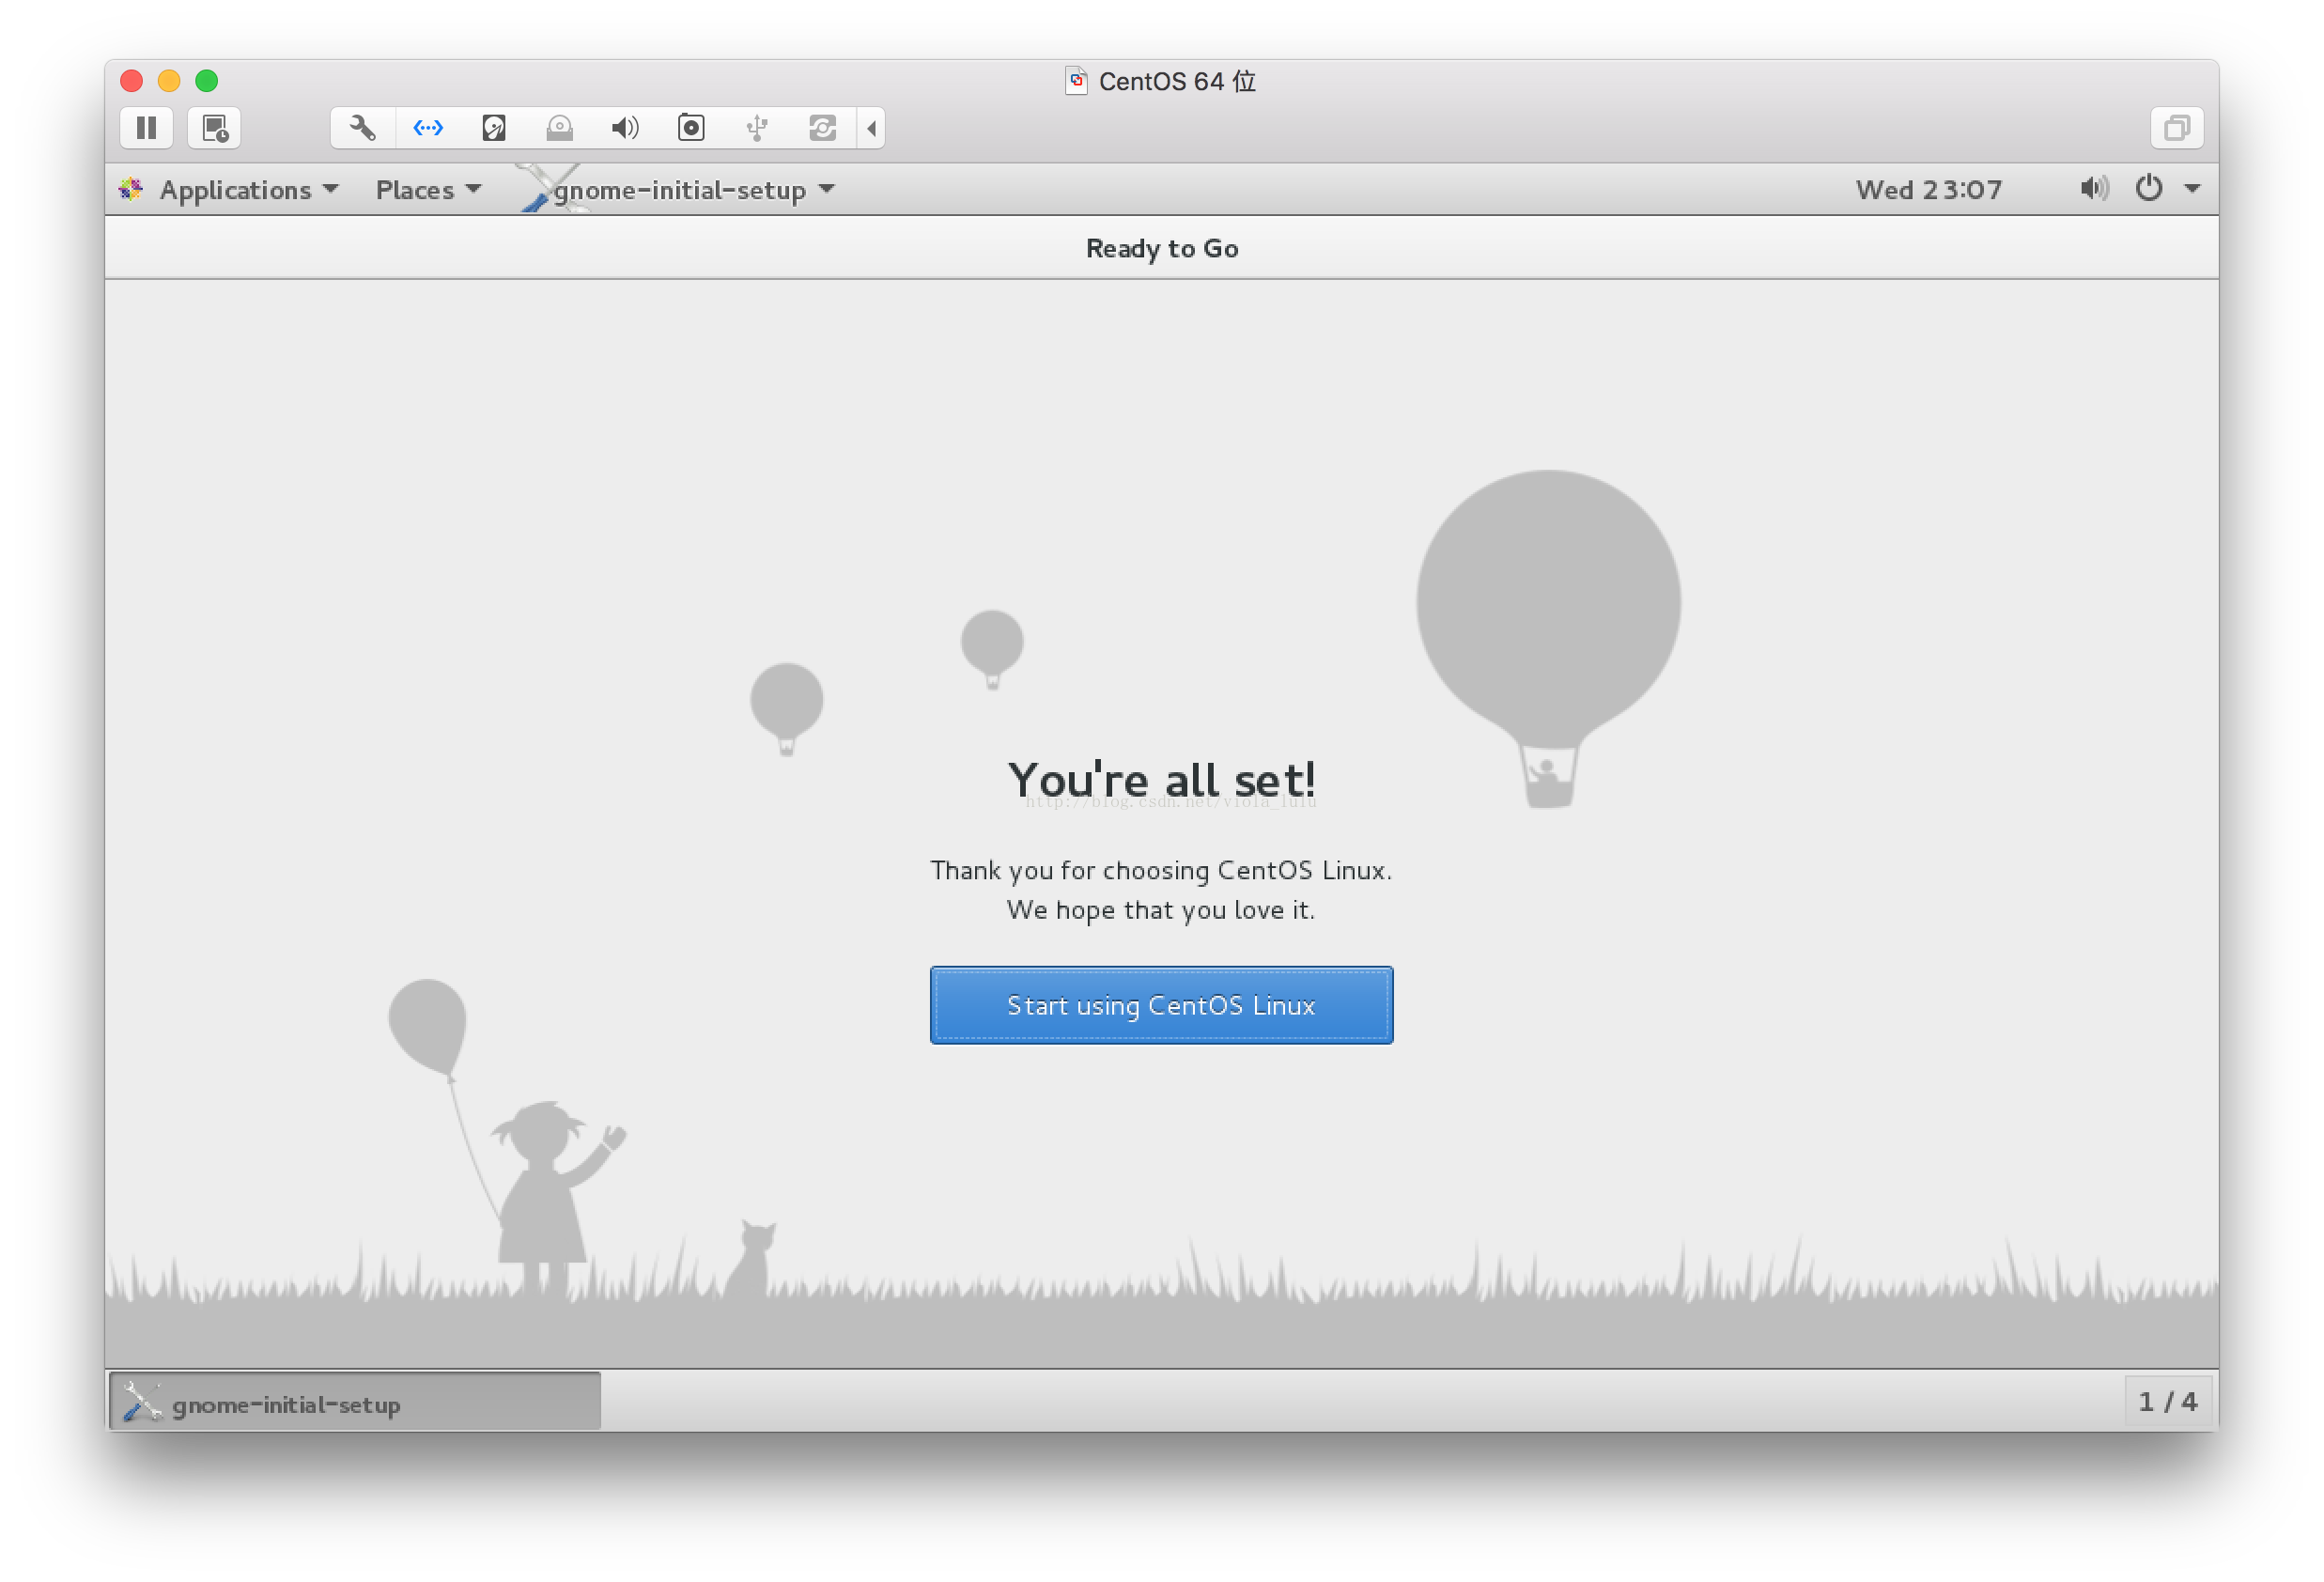Collapse the device toolbar arrow
The width and height of the screenshot is (2324, 1582).
point(871,128)
